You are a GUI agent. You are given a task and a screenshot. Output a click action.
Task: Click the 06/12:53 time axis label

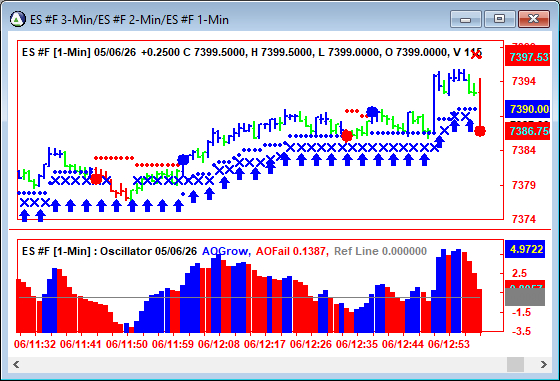tap(449, 344)
